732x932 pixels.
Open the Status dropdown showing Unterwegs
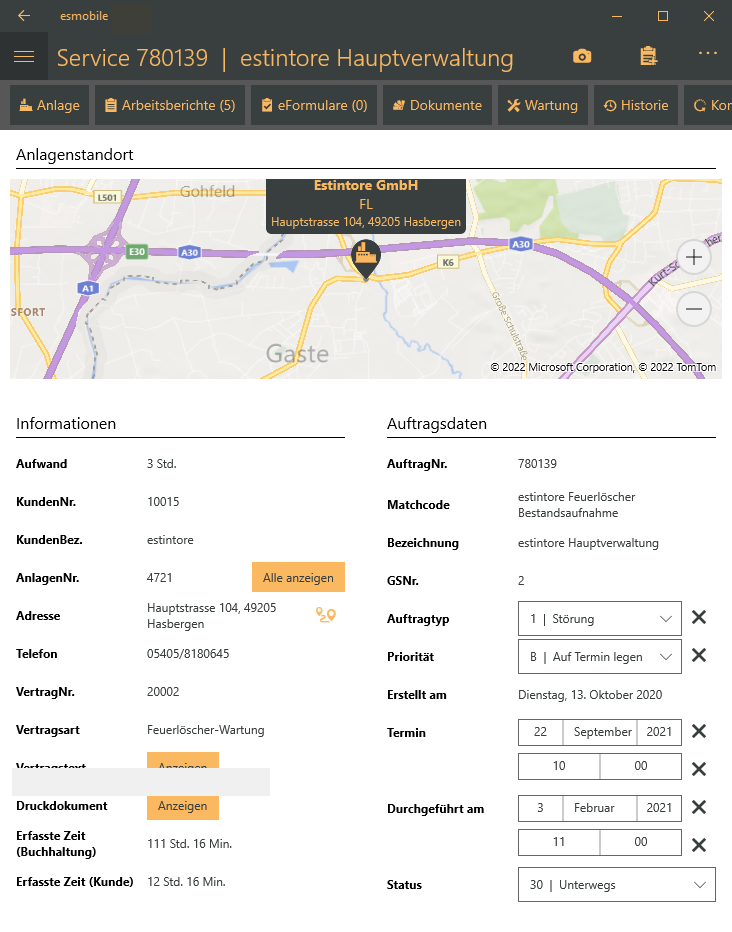coord(616,885)
